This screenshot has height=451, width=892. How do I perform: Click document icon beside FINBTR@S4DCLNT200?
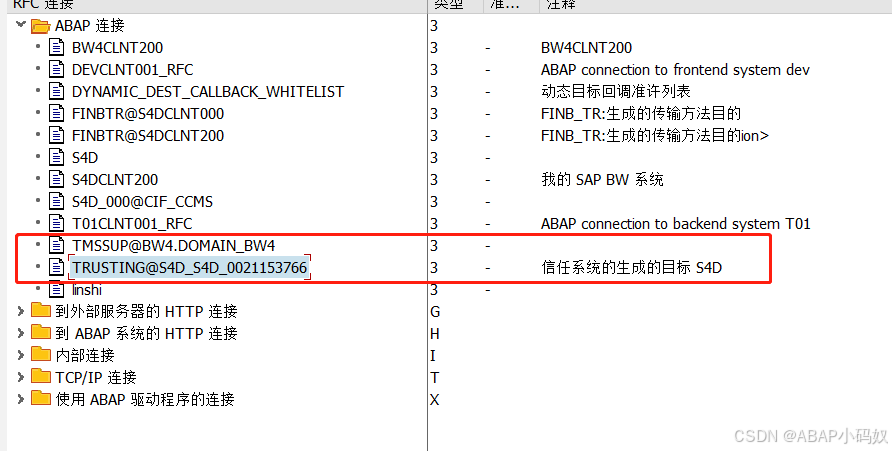56,135
